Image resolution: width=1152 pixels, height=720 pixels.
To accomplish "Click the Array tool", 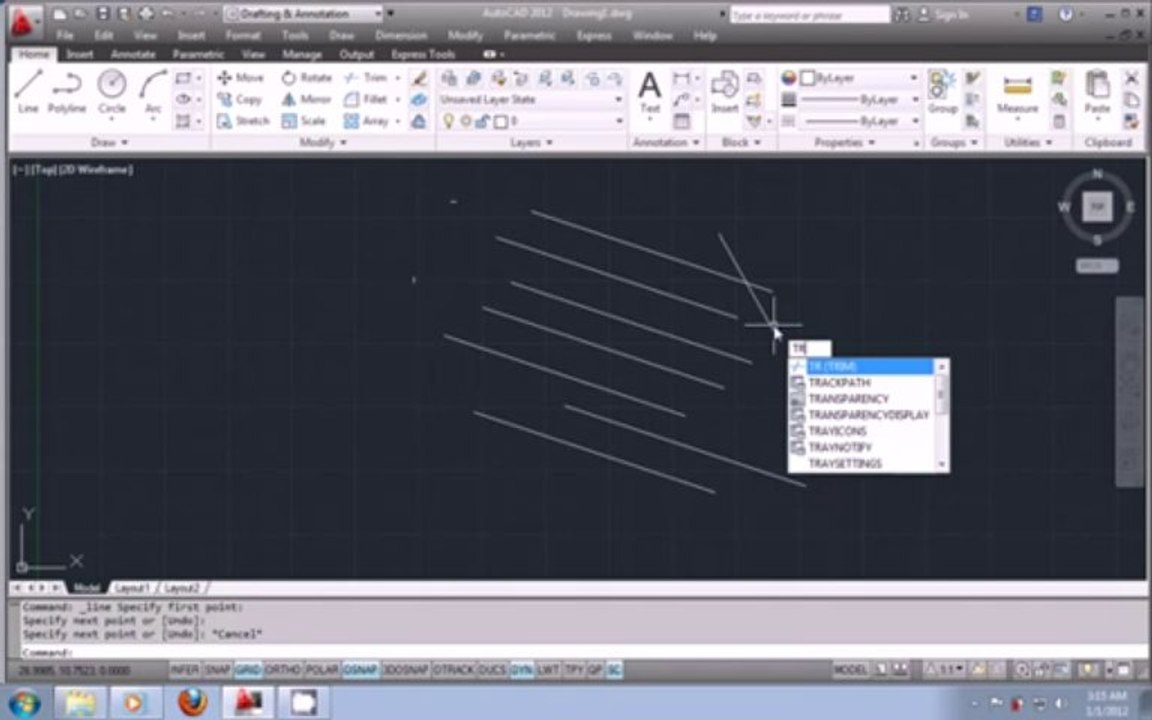I will (x=366, y=120).
